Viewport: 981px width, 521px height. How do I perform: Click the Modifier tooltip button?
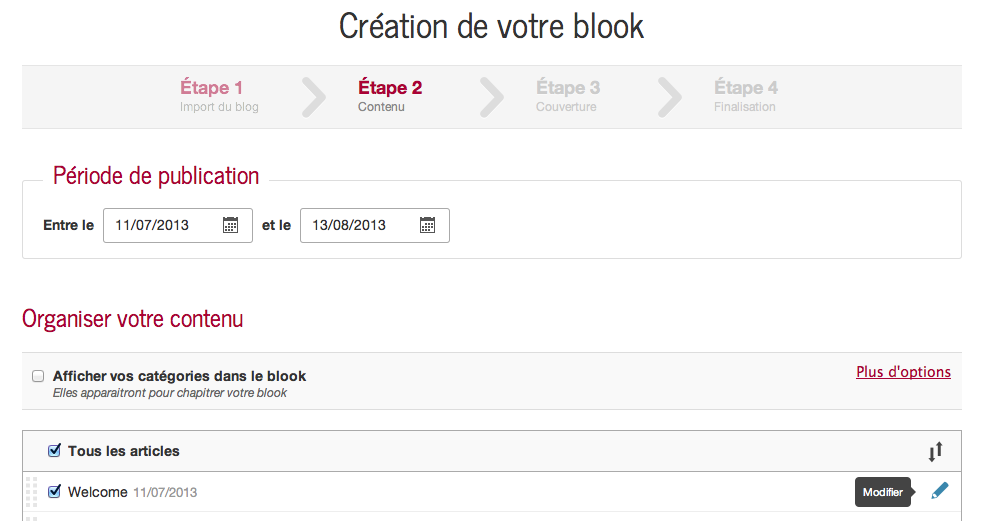tap(883, 492)
